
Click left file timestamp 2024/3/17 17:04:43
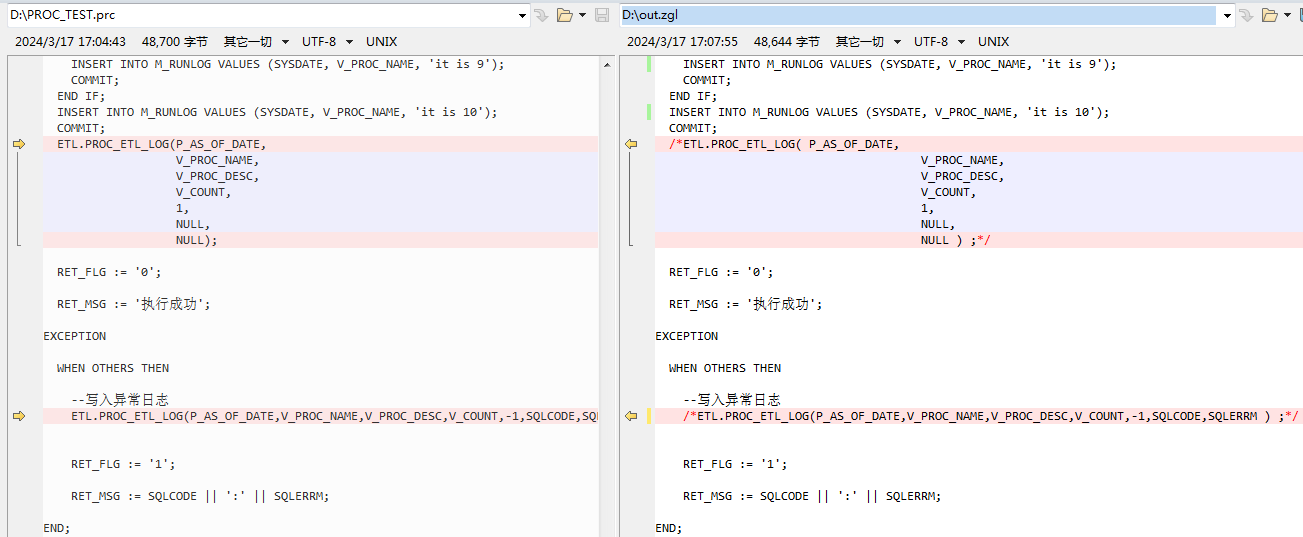pyautogui.click(x=70, y=41)
